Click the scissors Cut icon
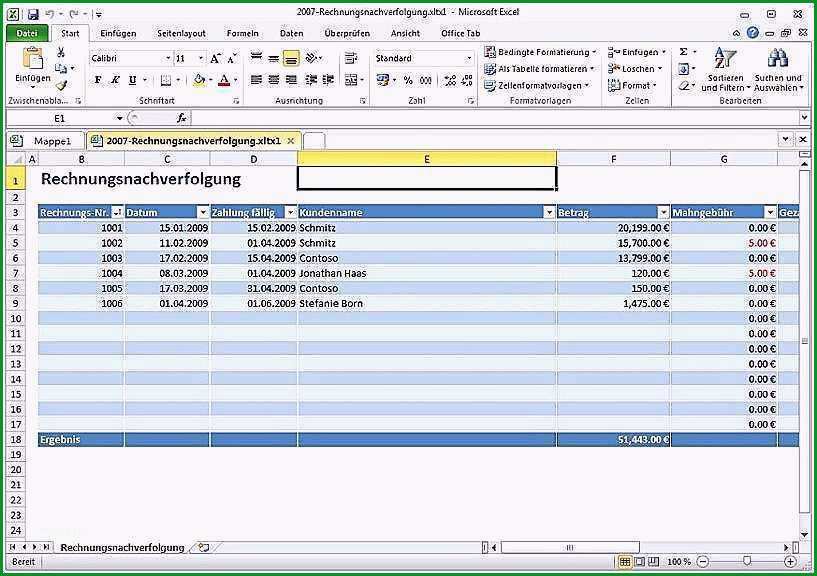The height and width of the screenshot is (576, 817). click(60, 52)
